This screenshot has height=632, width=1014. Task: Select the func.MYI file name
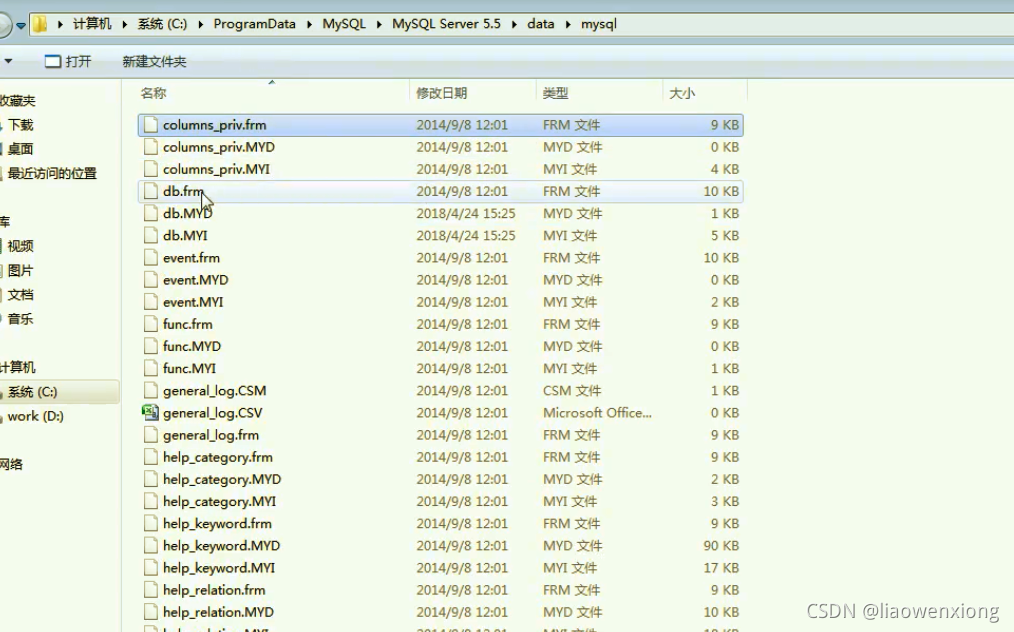coord(189,368)
